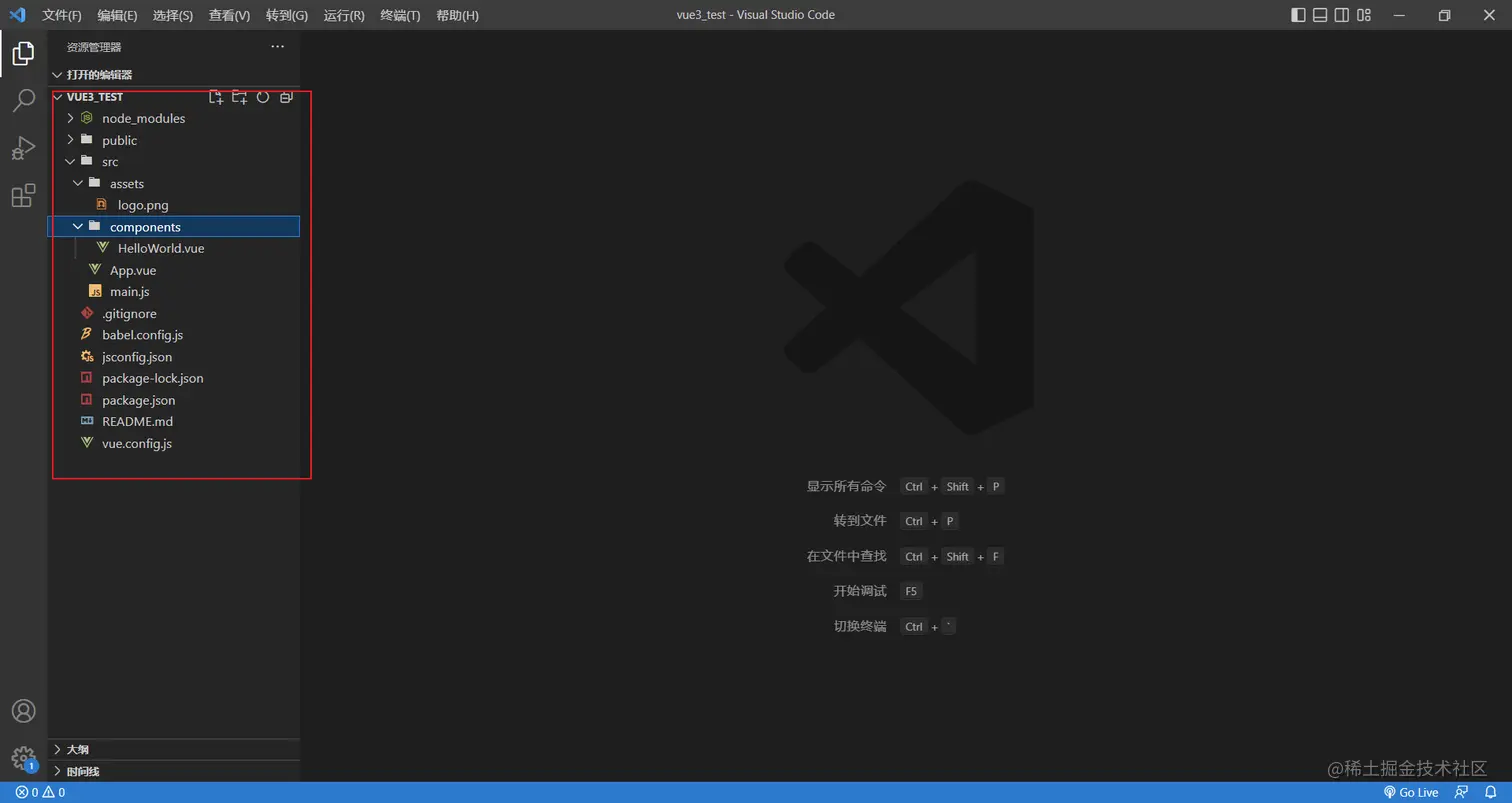Open README.md file
The height and width of the screenshot is (803, 1512).
tap(174, 421)
